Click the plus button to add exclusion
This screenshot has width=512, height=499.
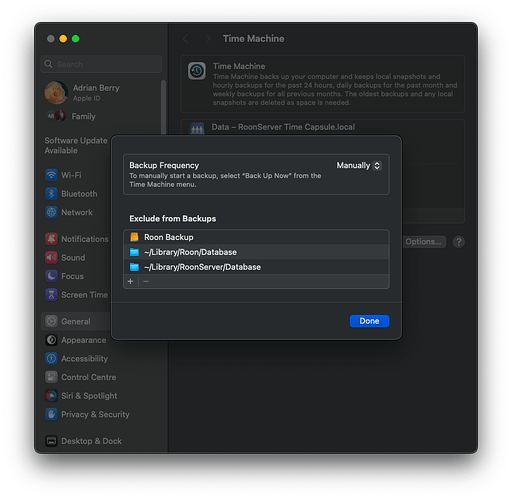[130, 282]
